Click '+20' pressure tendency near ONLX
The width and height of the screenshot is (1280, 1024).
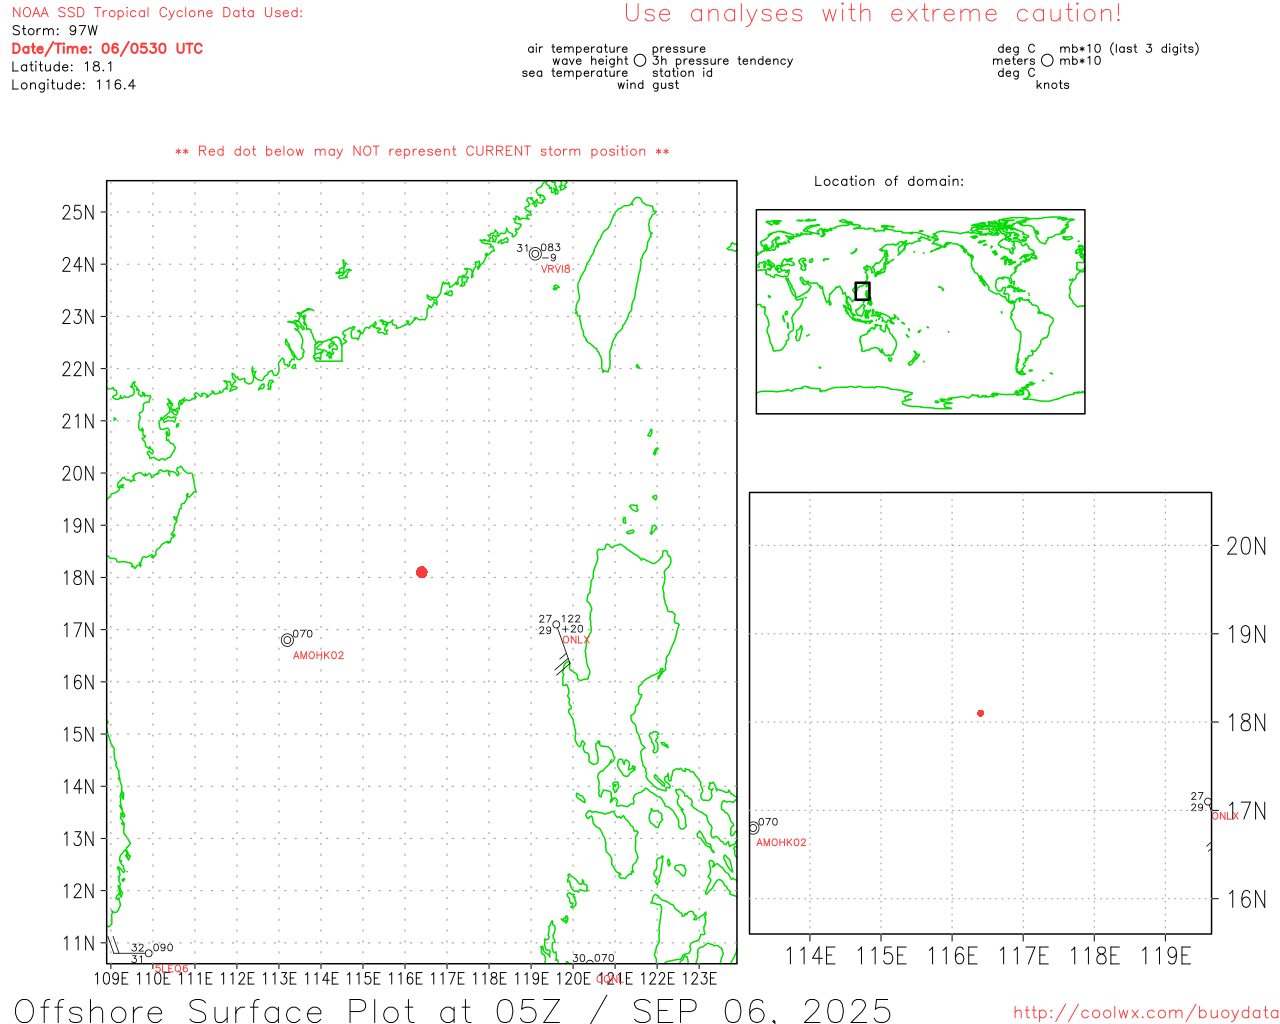pyautogui.click(x=573, y=630)
